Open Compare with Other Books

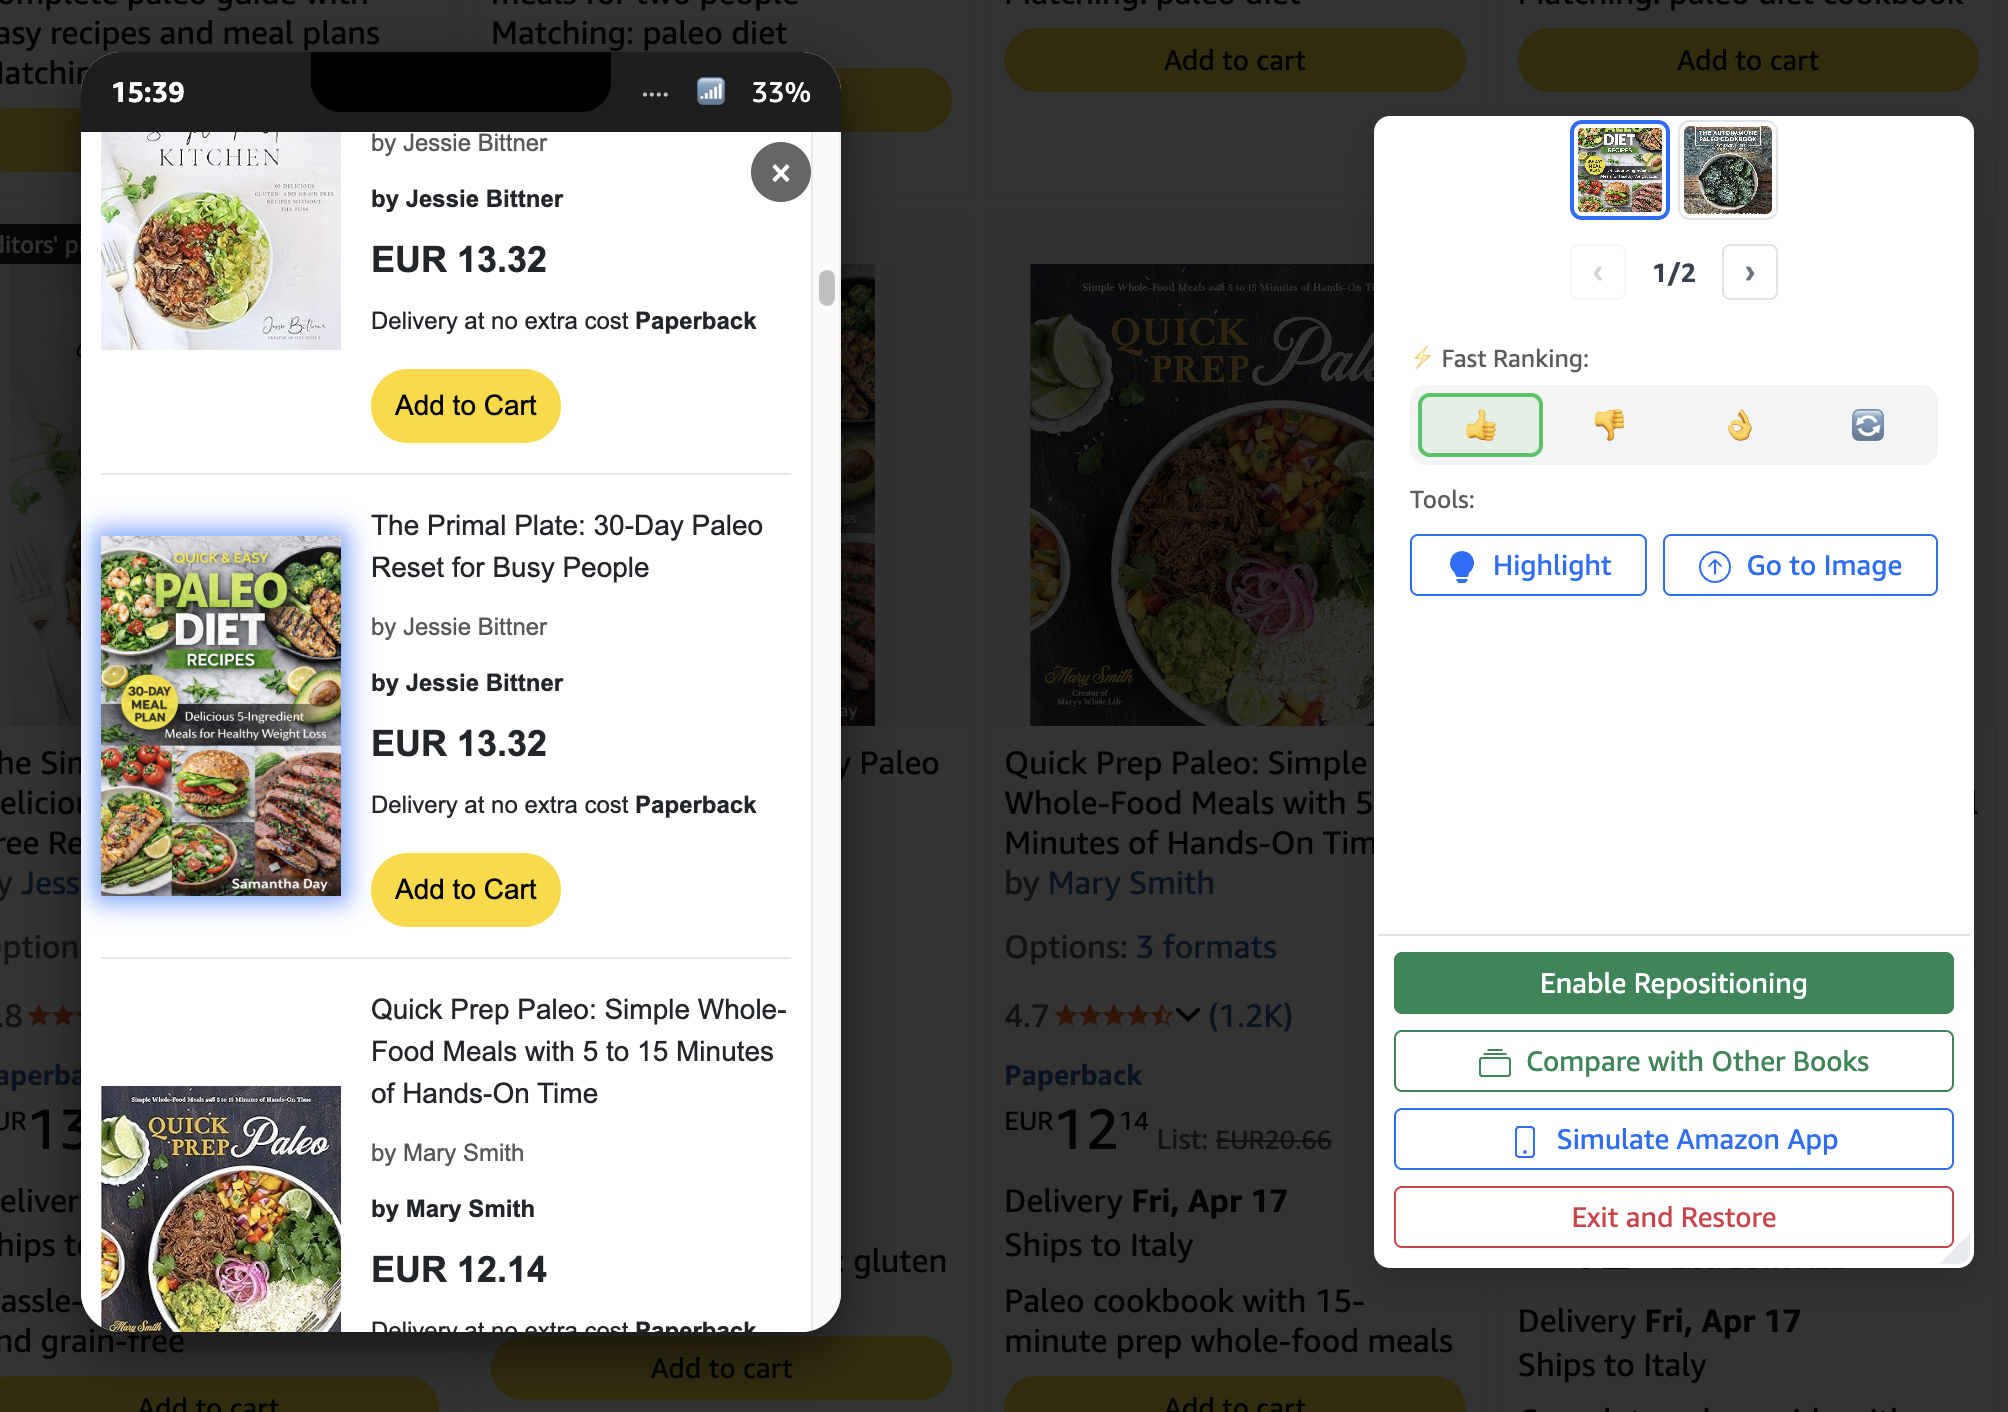pyautogui.click(x=1673, y=1061)
